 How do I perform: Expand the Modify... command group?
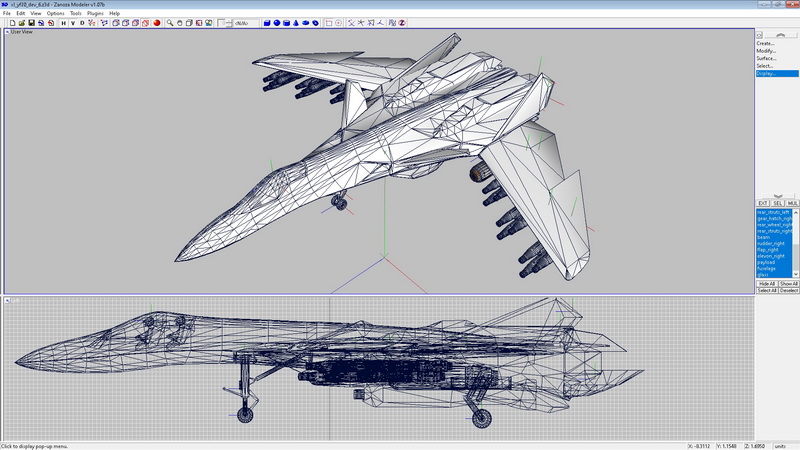click(x=766, y=51)
